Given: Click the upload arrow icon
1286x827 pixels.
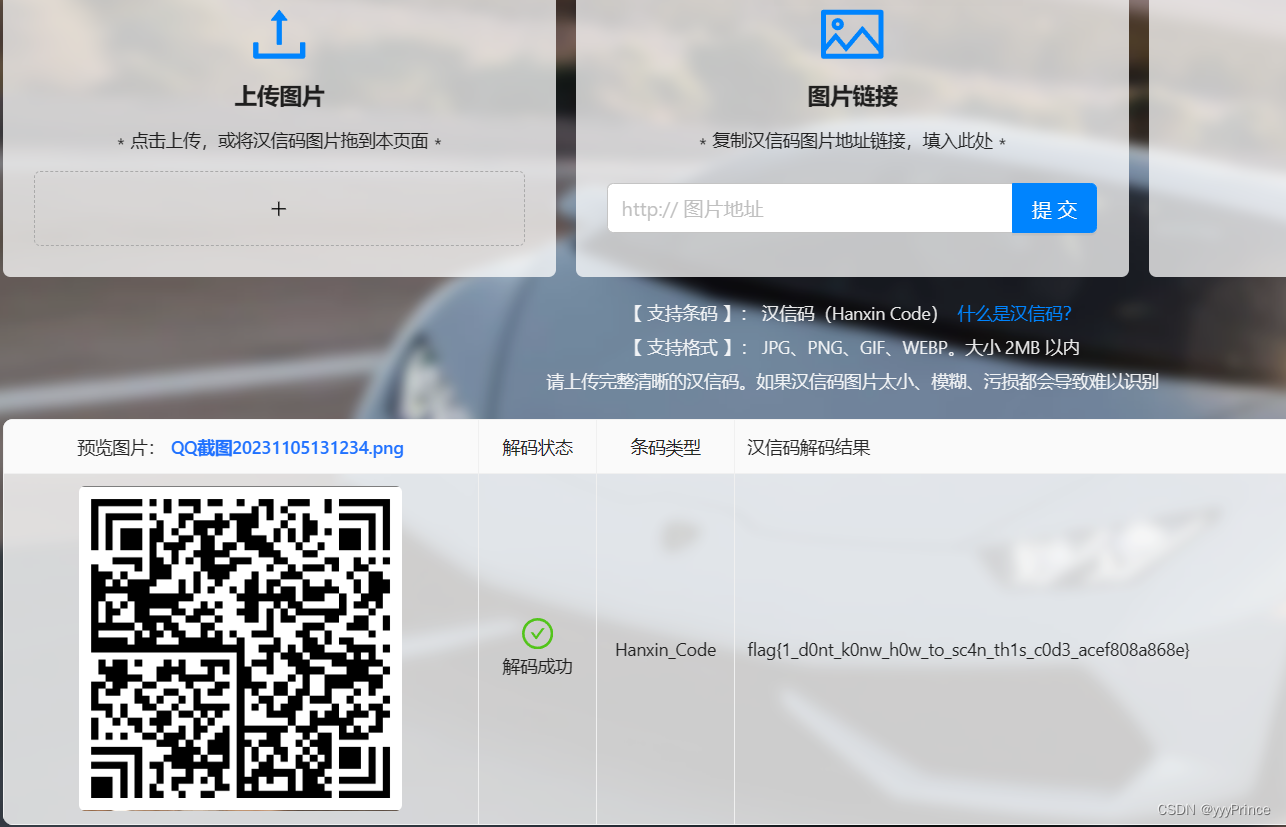Looking at the screenshot, I should point(279,35).
